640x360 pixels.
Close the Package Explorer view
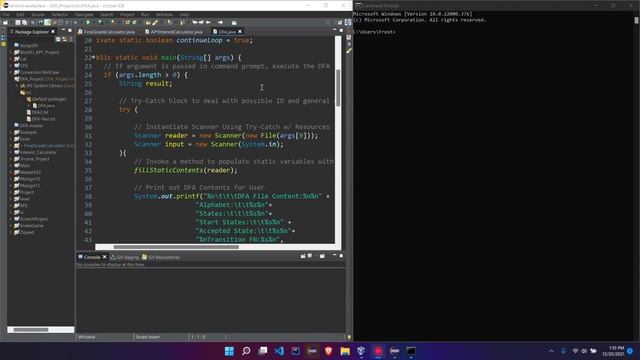pos(53,31)
